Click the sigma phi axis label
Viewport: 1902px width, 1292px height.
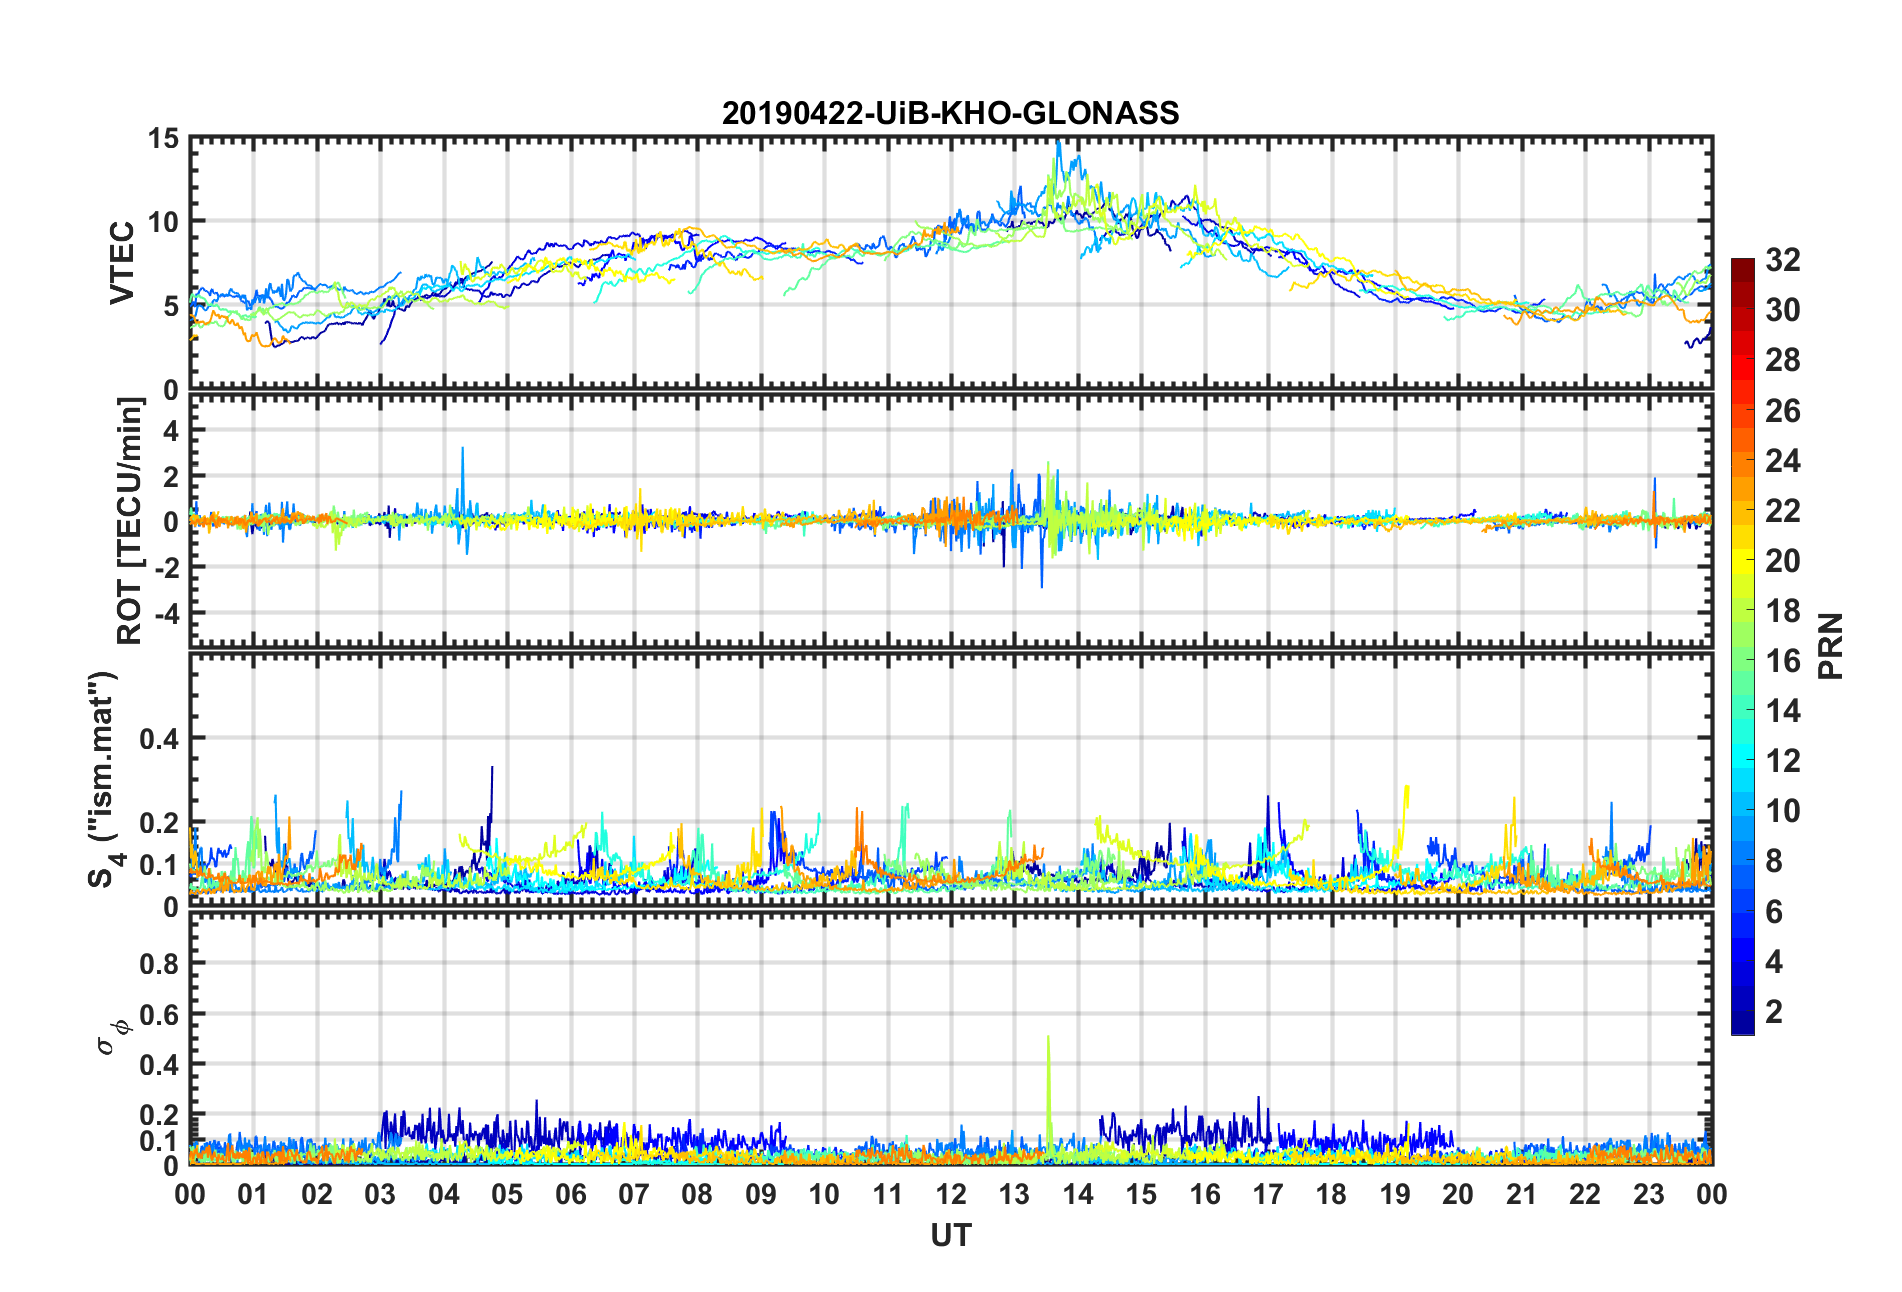pos(110,1036)
